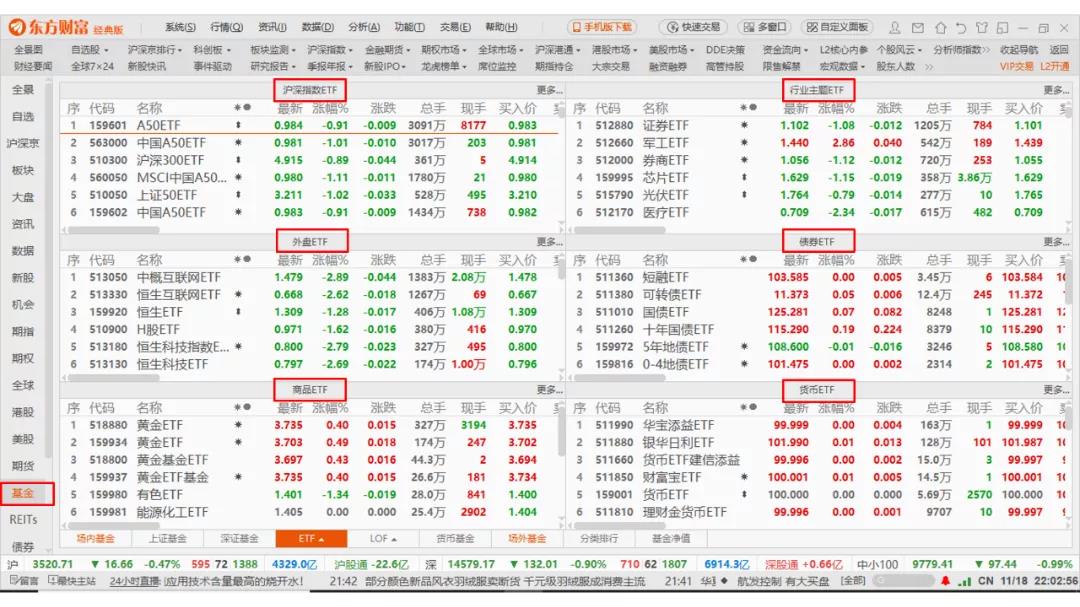Expand the 资金流向 dropdown
Image resolution: width=1080 pixels, height=607 pixels.
[785, 50]
